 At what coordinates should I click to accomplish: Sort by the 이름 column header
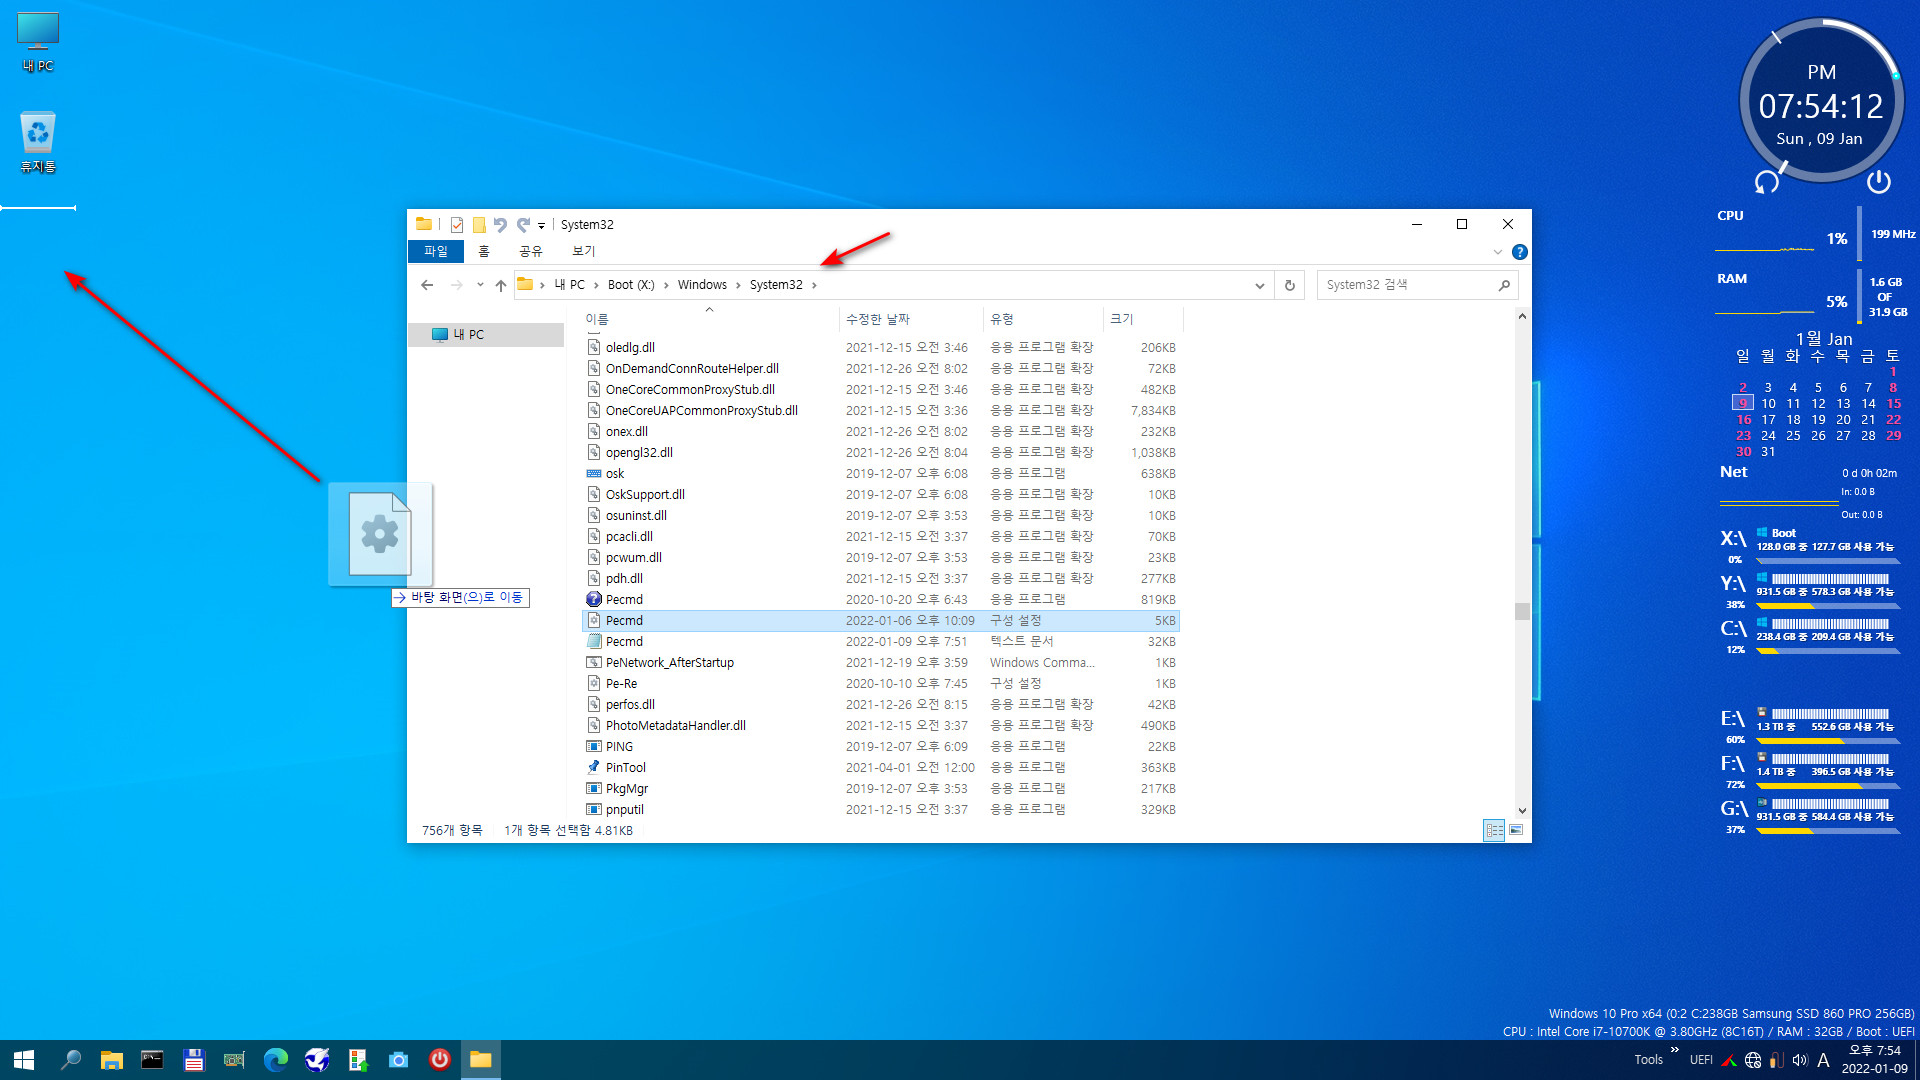click(x=709, y=319)
